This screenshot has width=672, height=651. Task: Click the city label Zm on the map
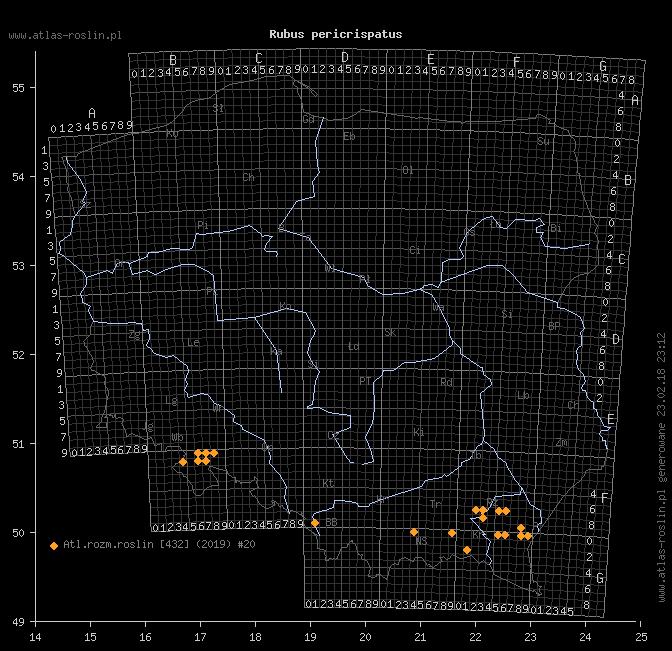[x=561, y=443]
